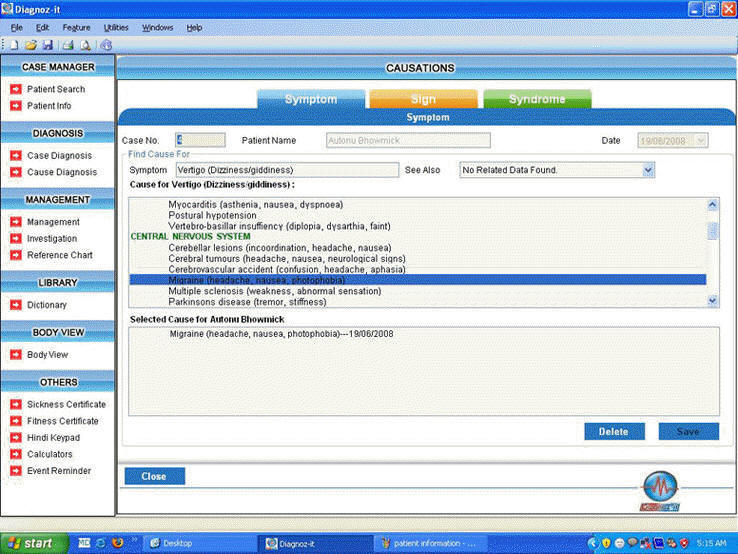Screen dimensions: 738x554
Task: Click the New file toolbar icon
Action: click(15, 45)
